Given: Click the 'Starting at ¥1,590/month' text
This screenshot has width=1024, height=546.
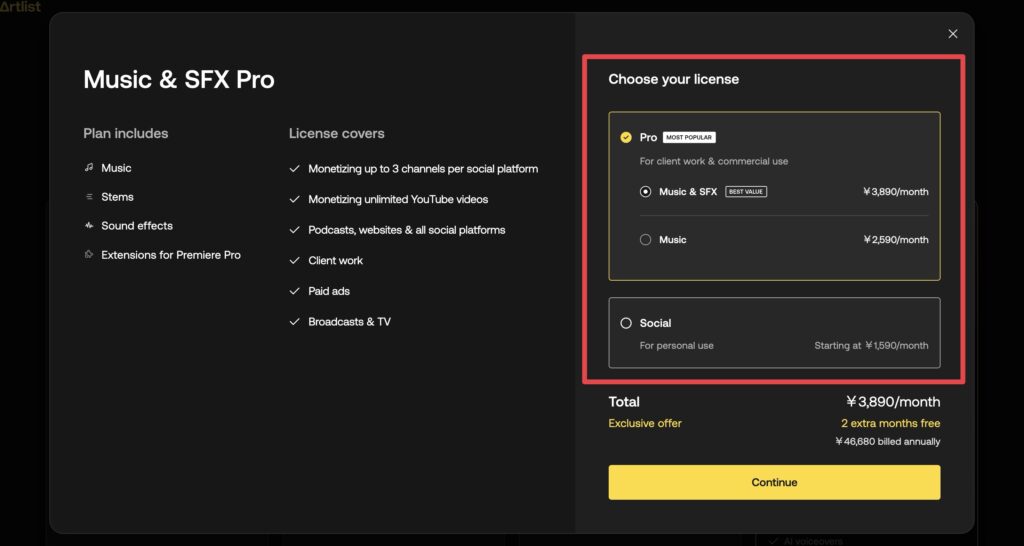Looking at the screenshot, I should [x=871, y=345].
